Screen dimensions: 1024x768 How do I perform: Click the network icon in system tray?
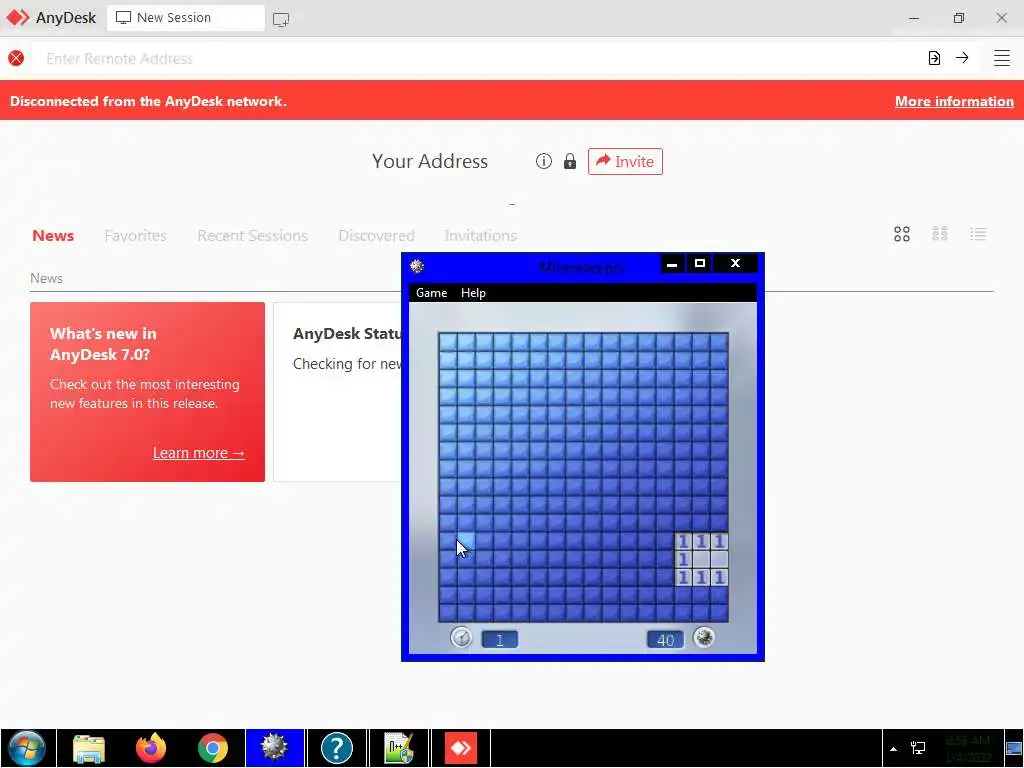click(x=918, y=748)
